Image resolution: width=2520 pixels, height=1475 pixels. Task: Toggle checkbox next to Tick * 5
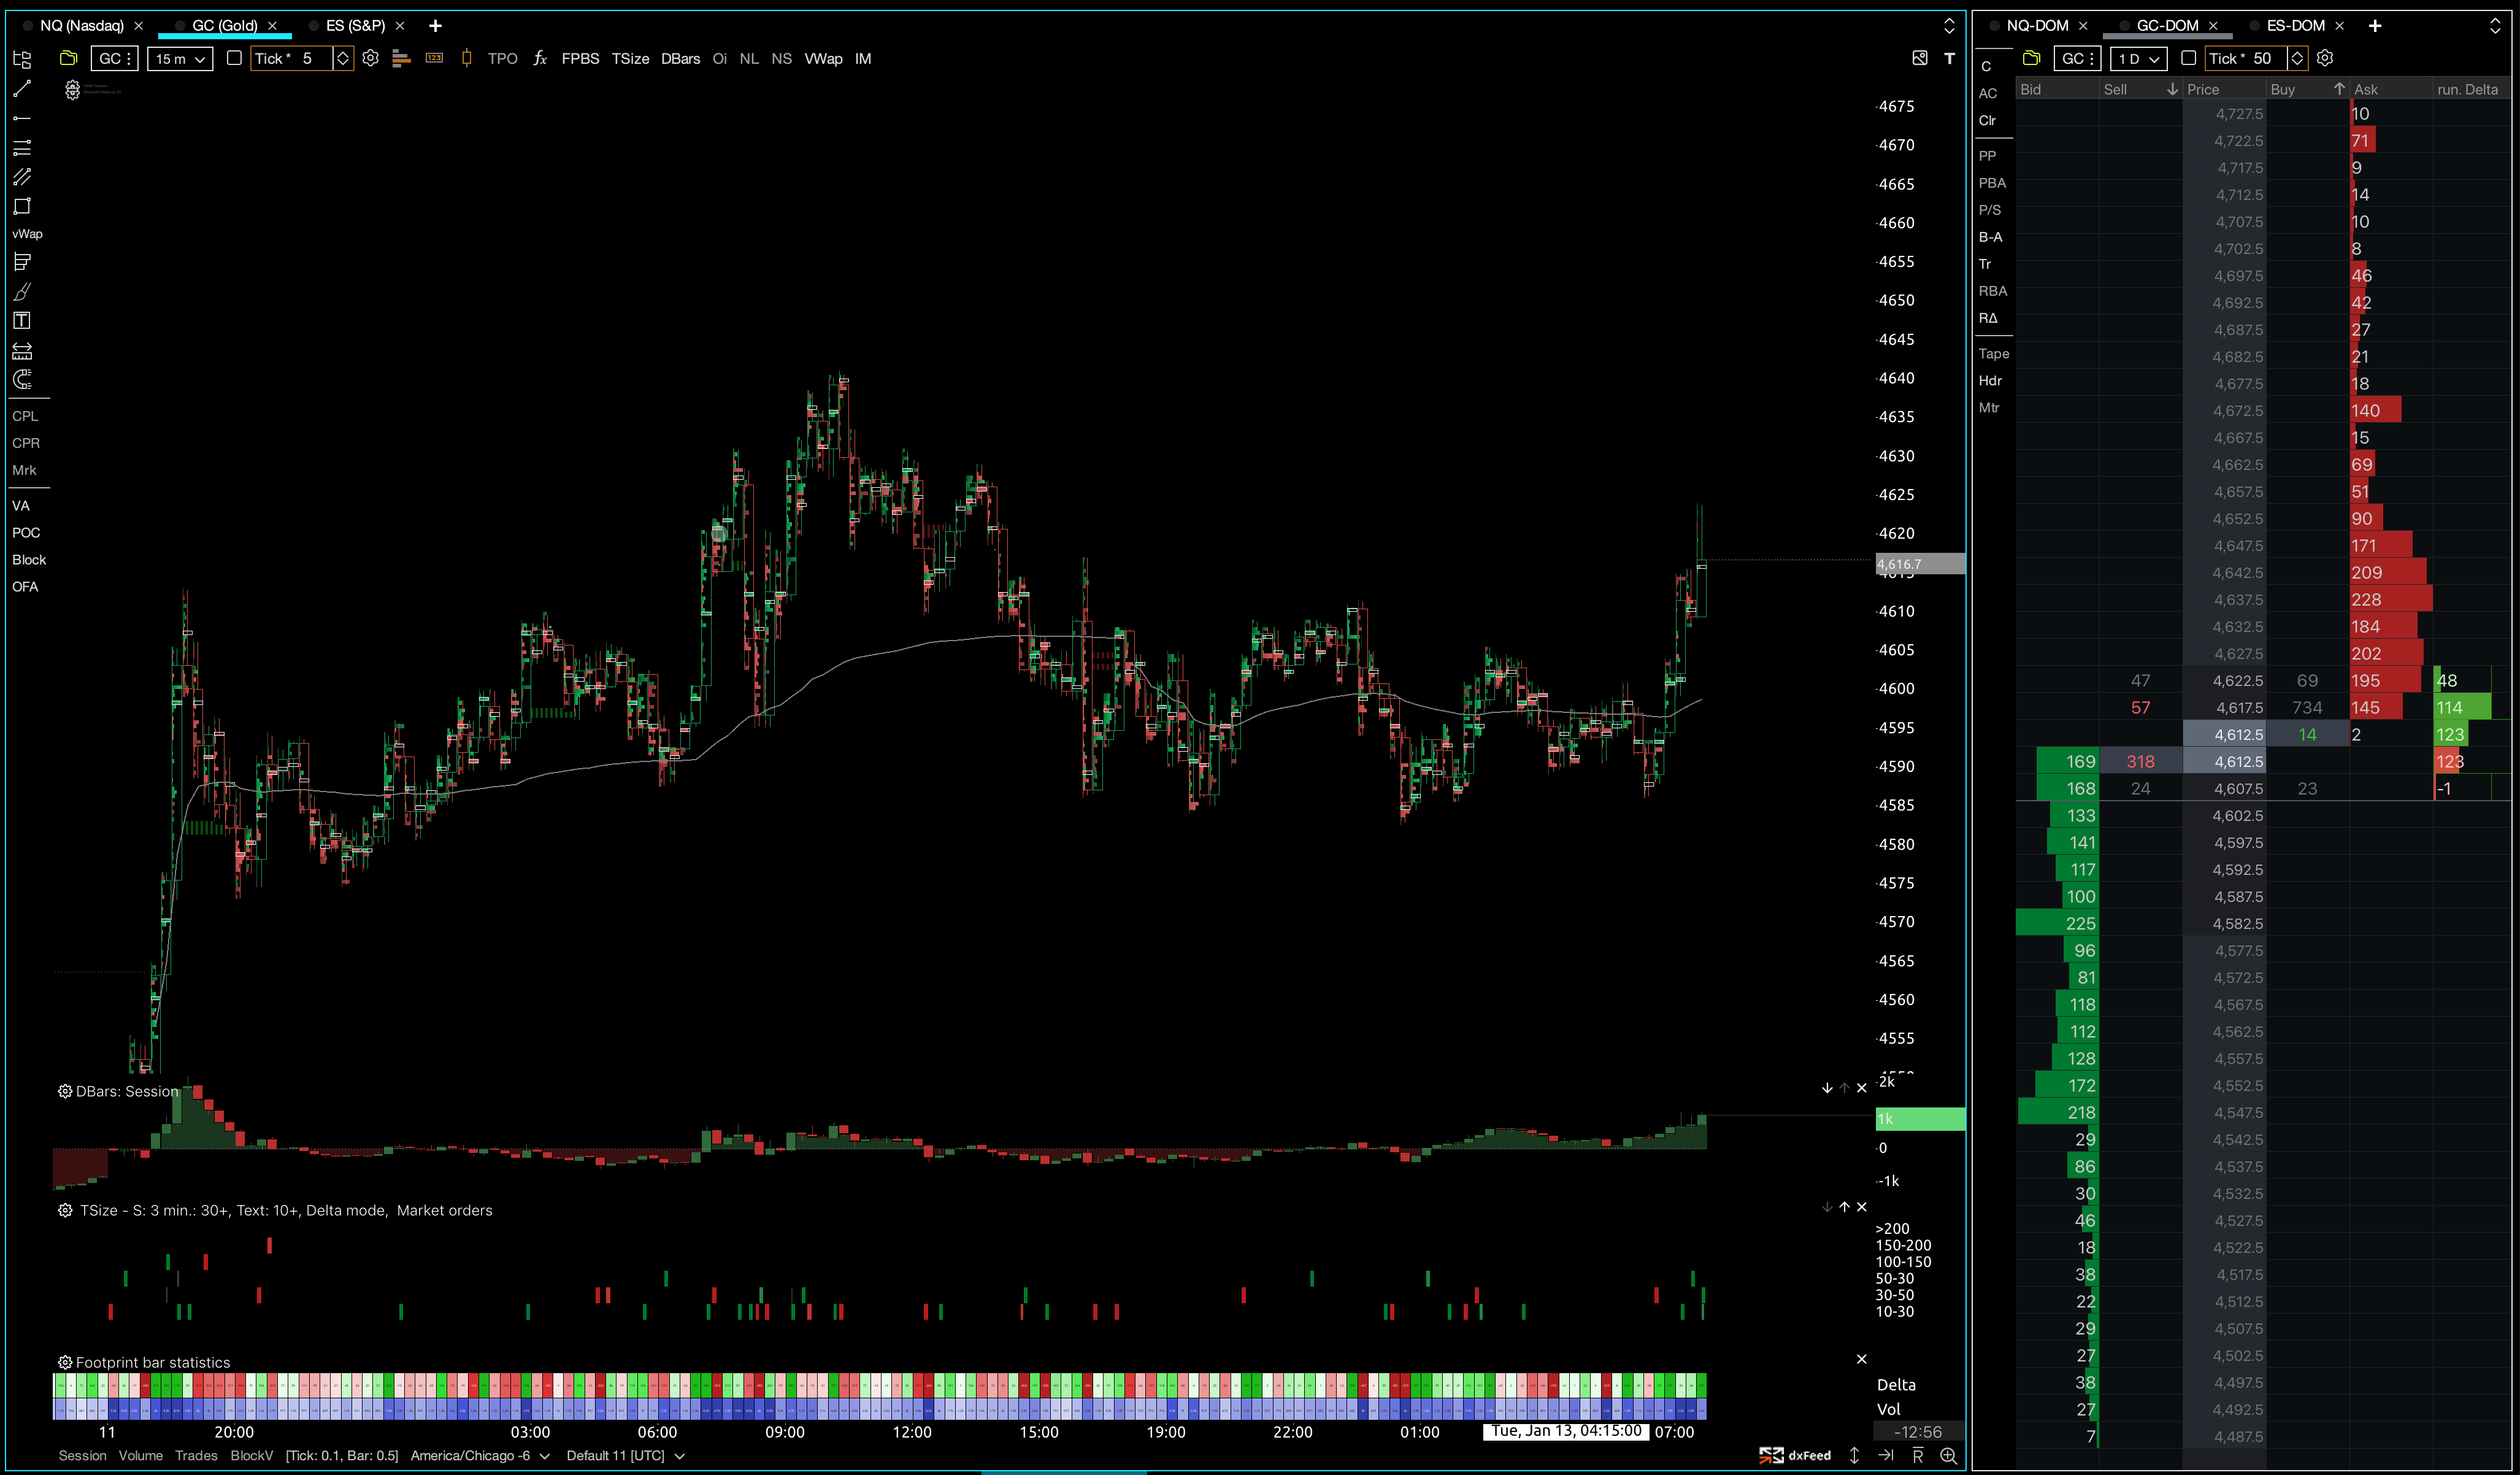tap(234, 58)
